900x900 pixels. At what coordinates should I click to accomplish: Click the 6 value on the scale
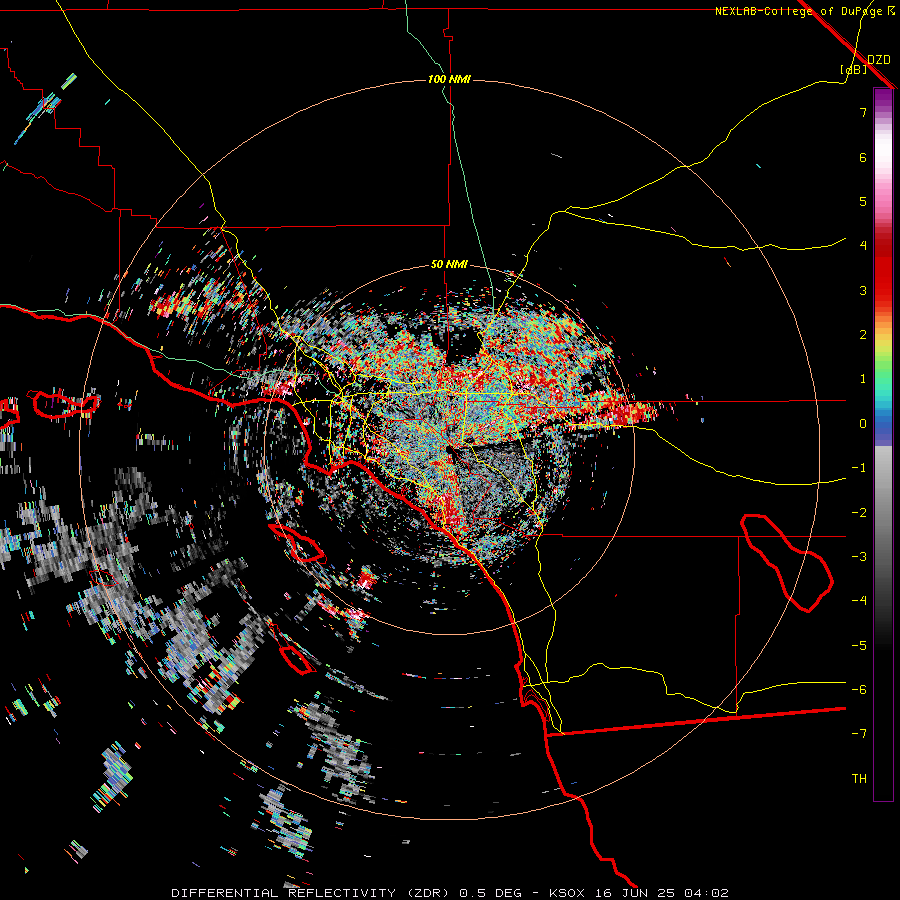863,157
